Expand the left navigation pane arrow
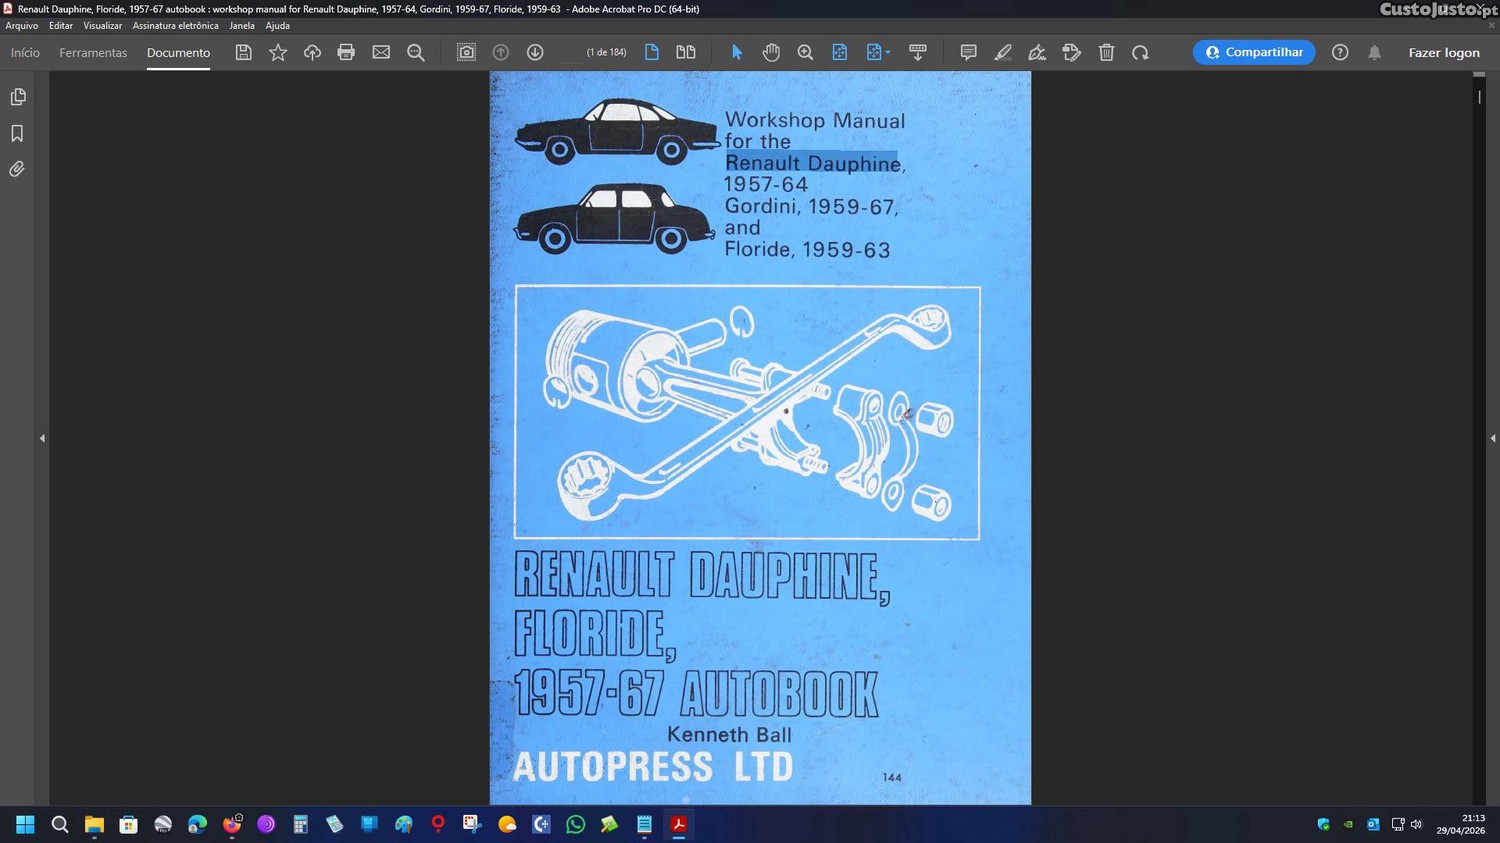The width and height of the screenshot is (1500, 843). coord(42,438)
